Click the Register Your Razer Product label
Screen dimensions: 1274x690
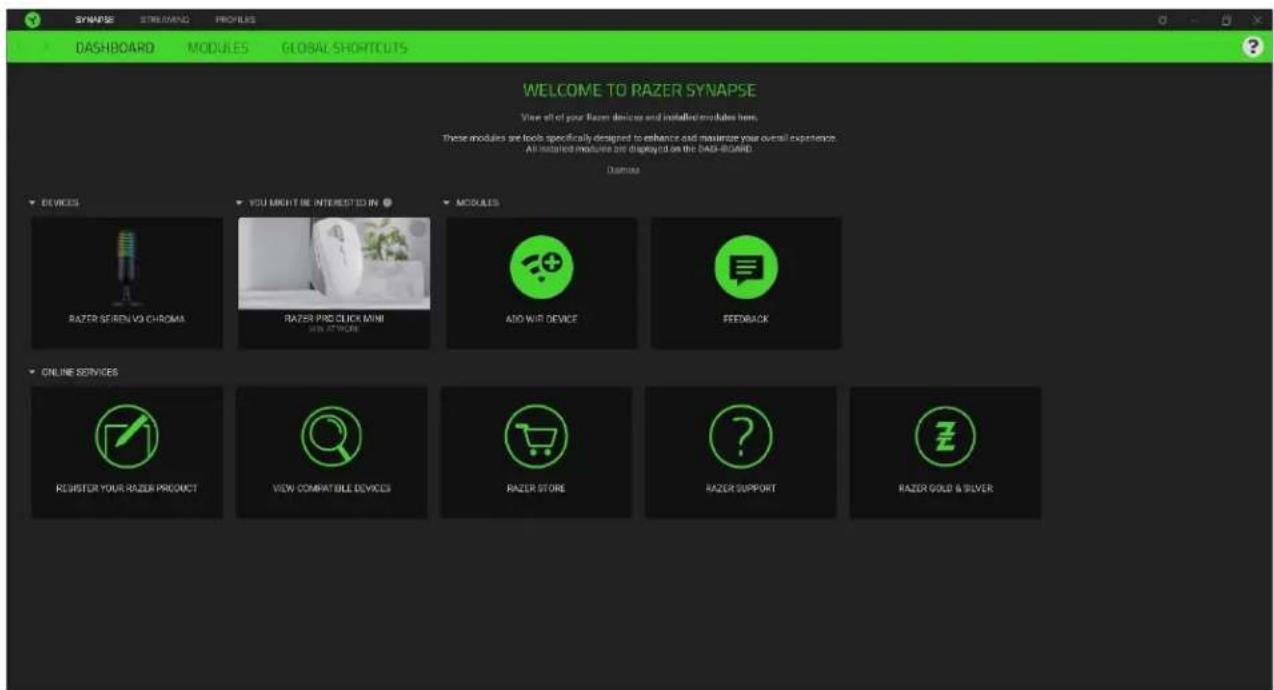pyautogui.click(x=127, y=489)
